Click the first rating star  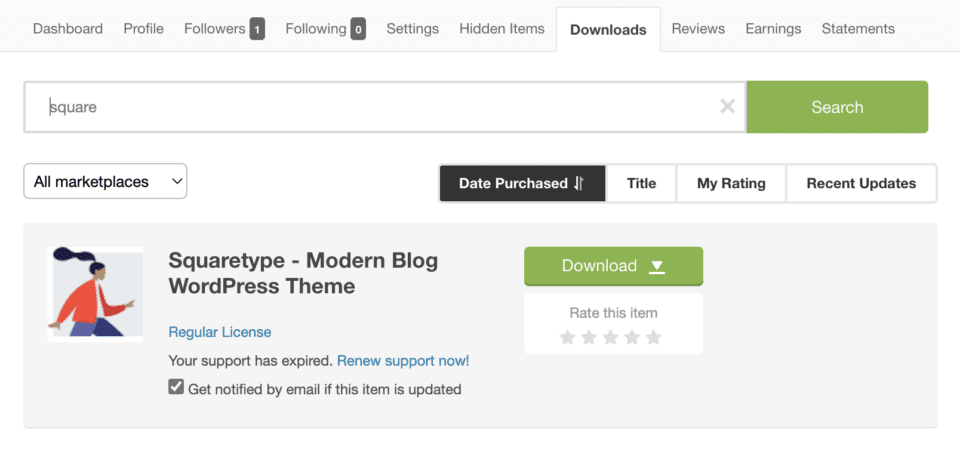pos(567,338)
